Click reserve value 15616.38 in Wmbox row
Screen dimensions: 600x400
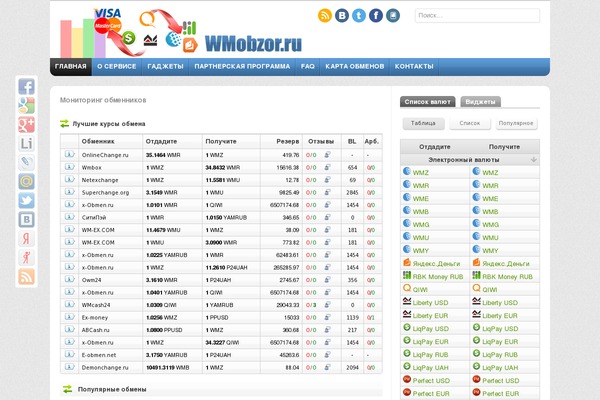tap(288, 168)
